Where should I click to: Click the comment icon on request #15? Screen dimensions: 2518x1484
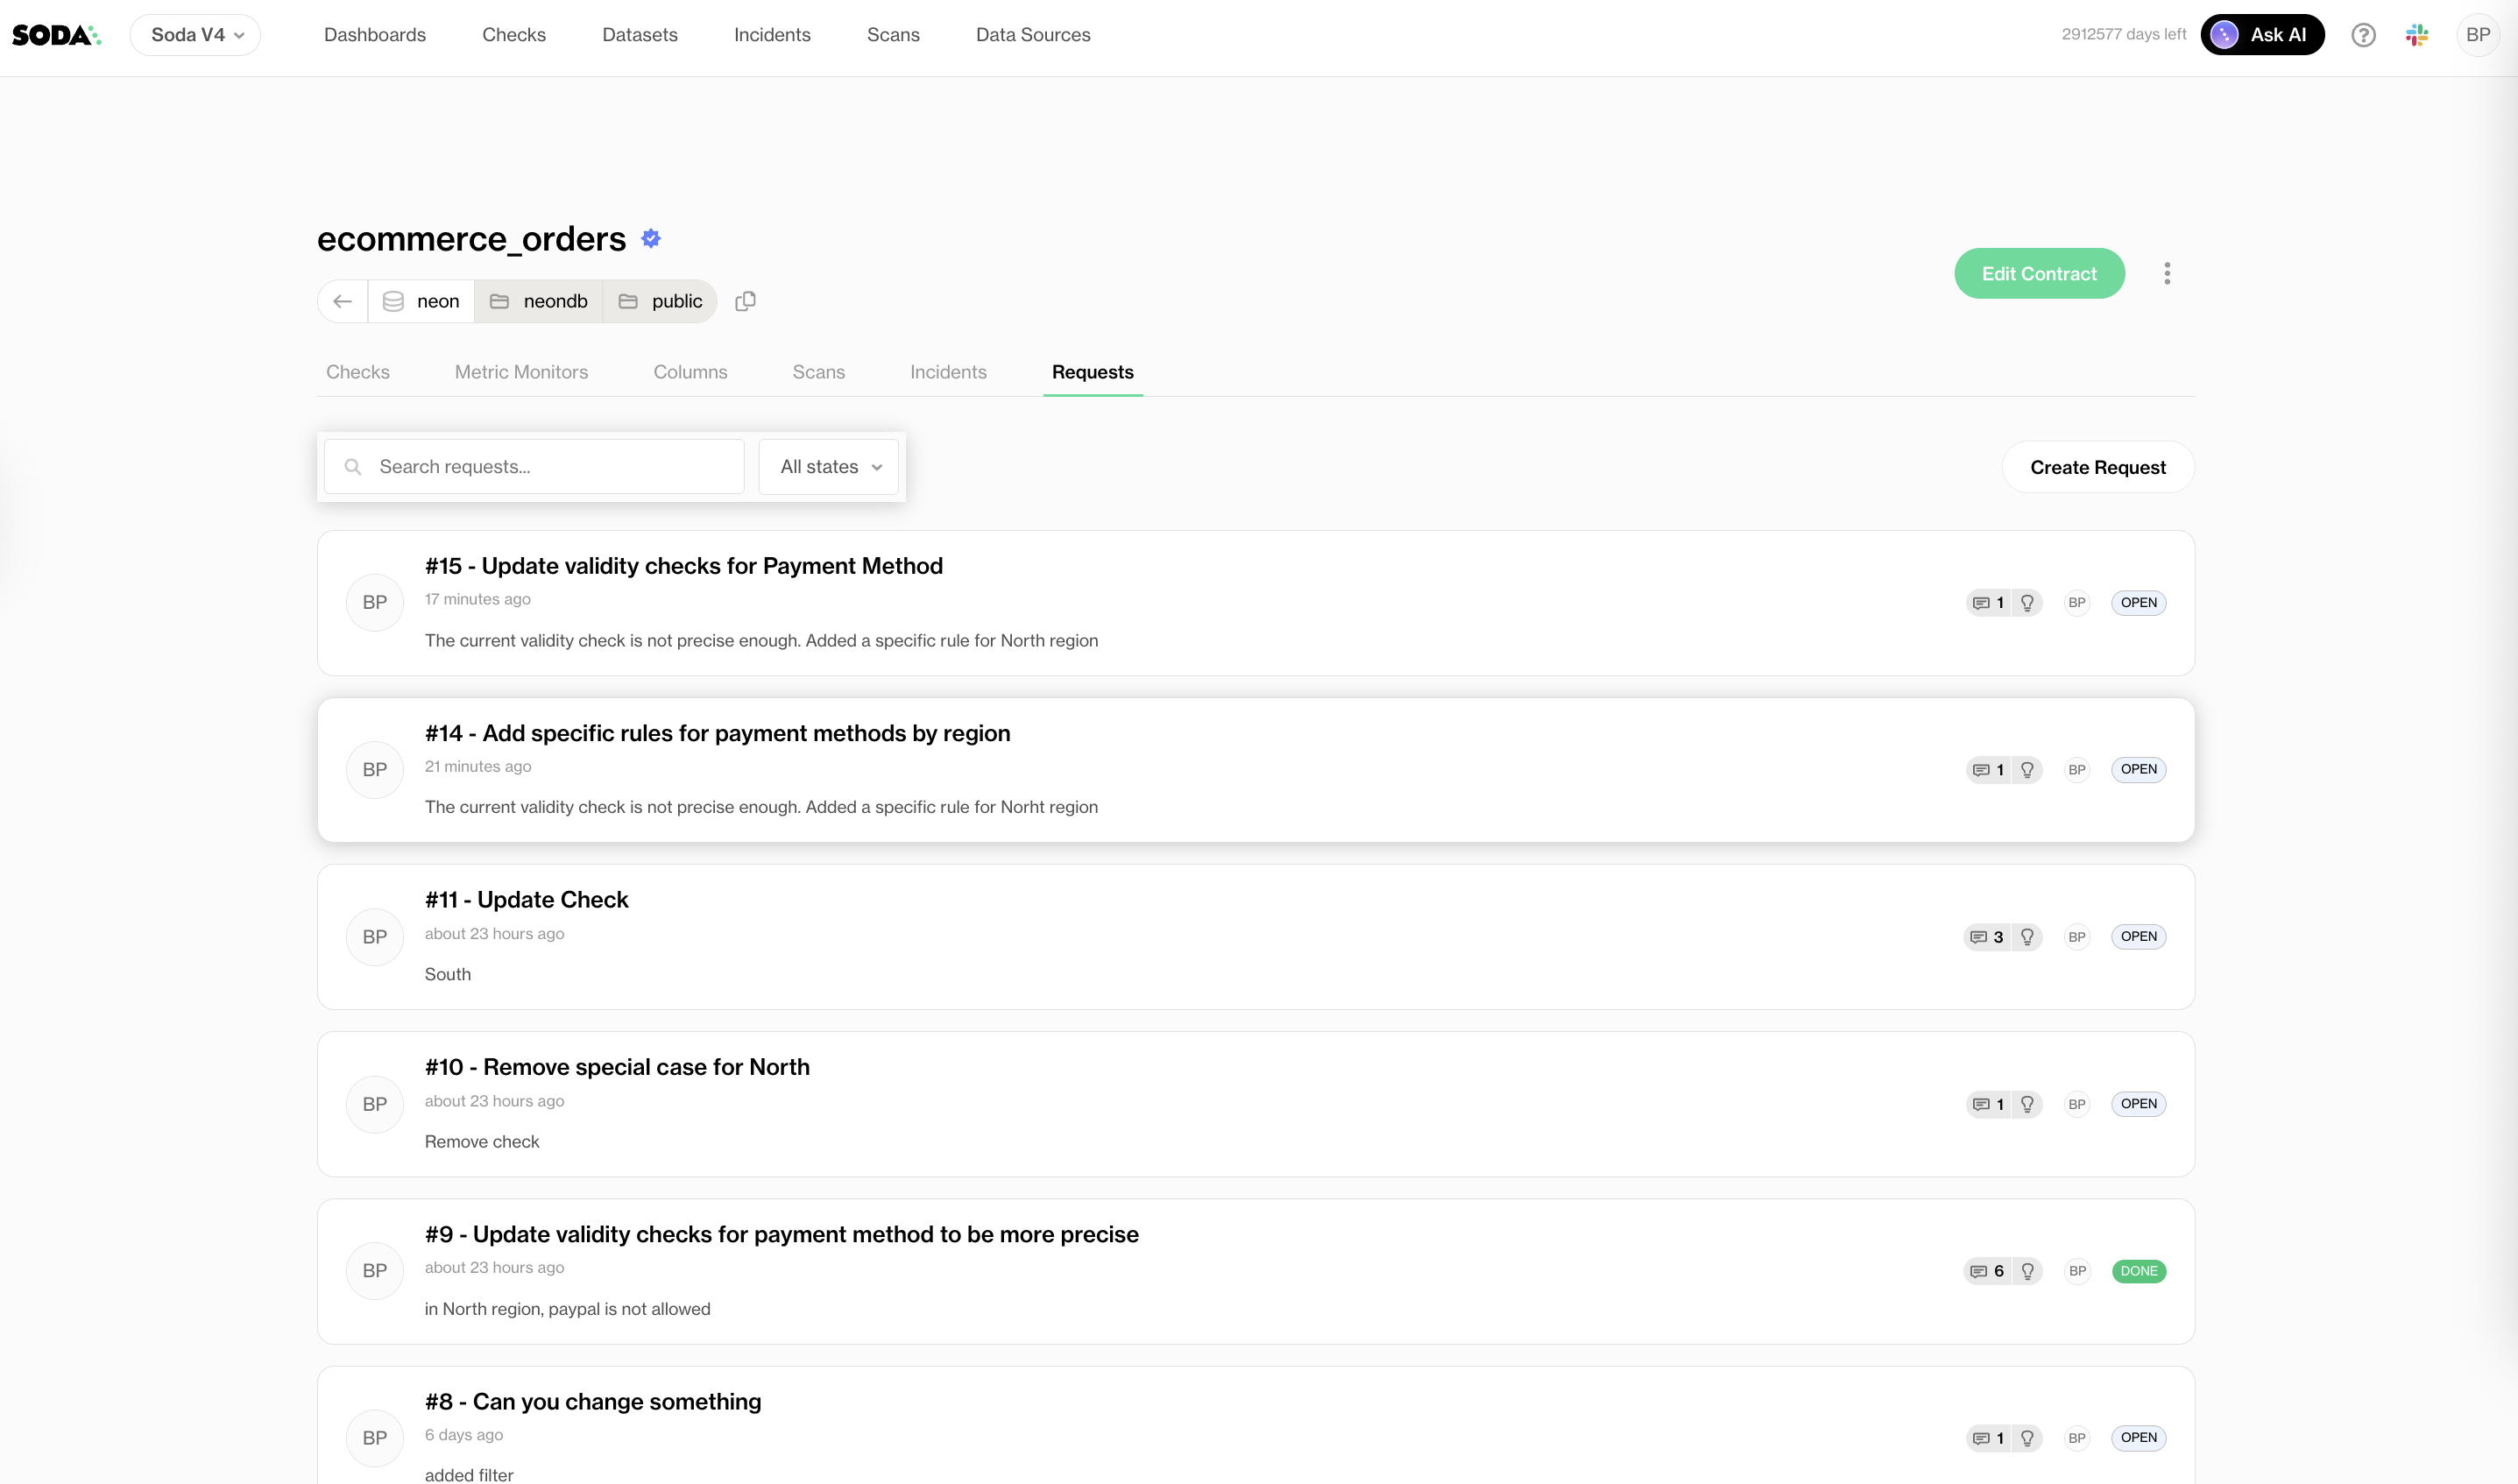tap(1981, 603)
